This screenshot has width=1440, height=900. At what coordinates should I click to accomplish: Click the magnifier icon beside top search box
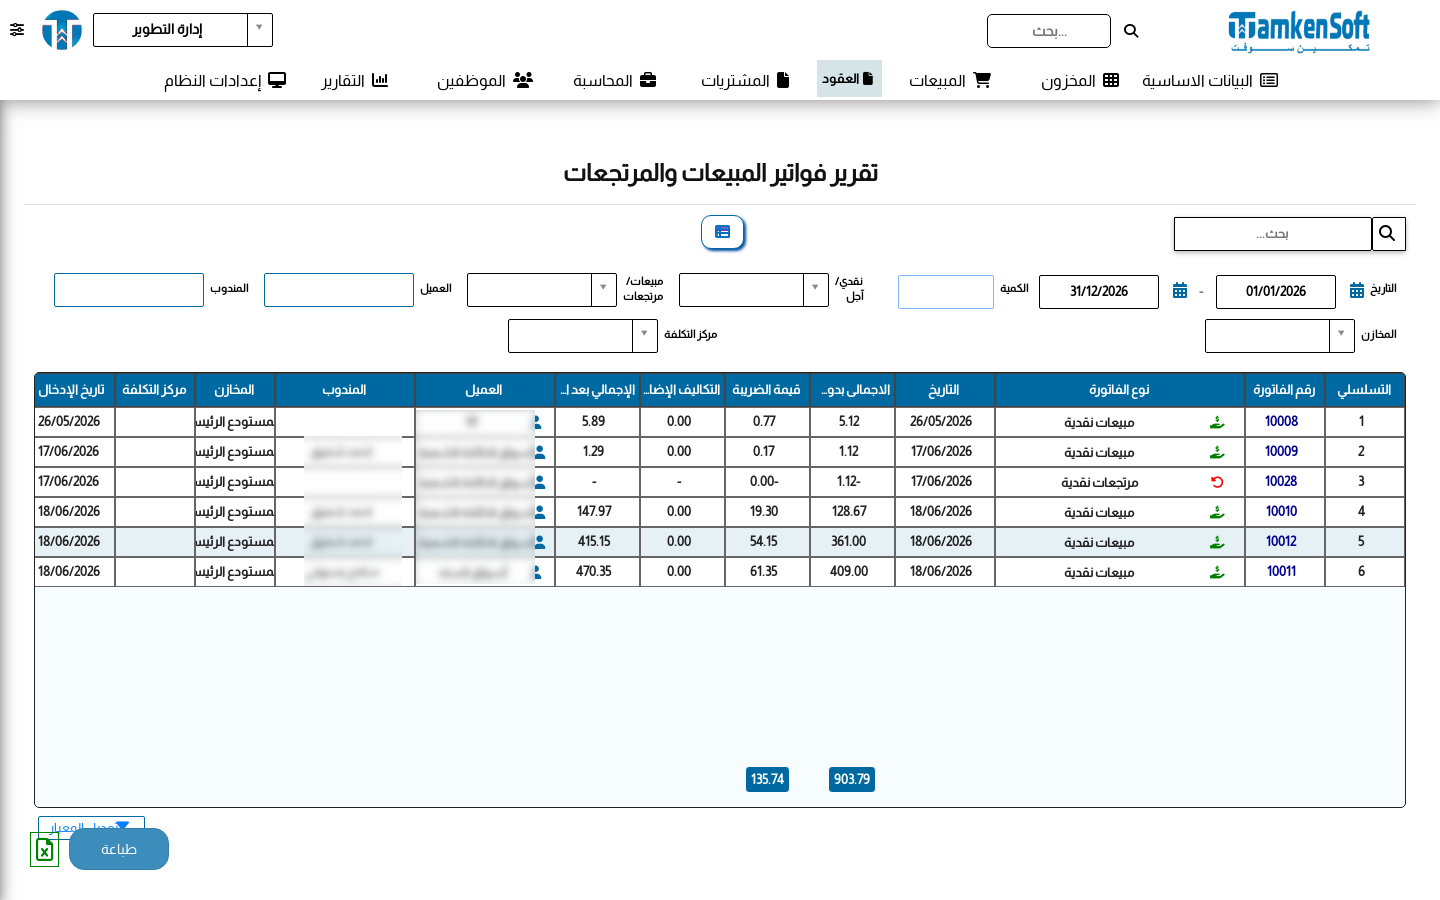(1131, 31)
